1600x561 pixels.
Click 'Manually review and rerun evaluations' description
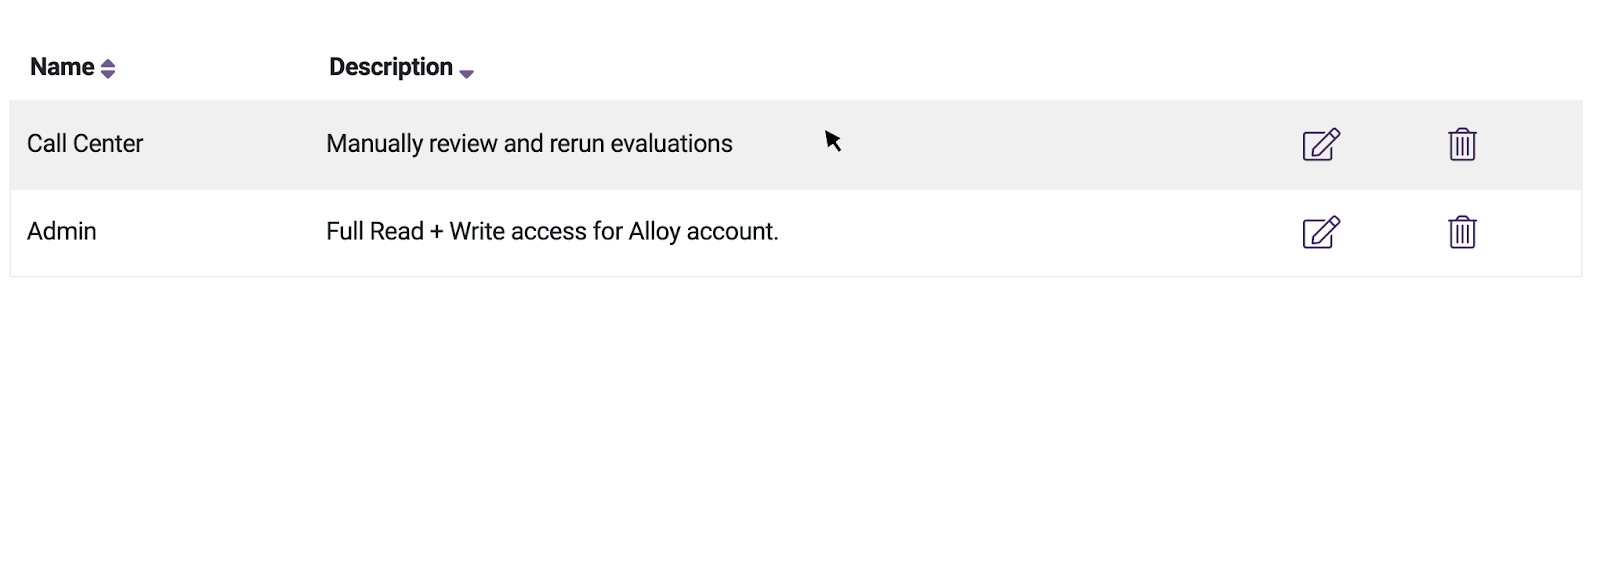tap(529, 144)
